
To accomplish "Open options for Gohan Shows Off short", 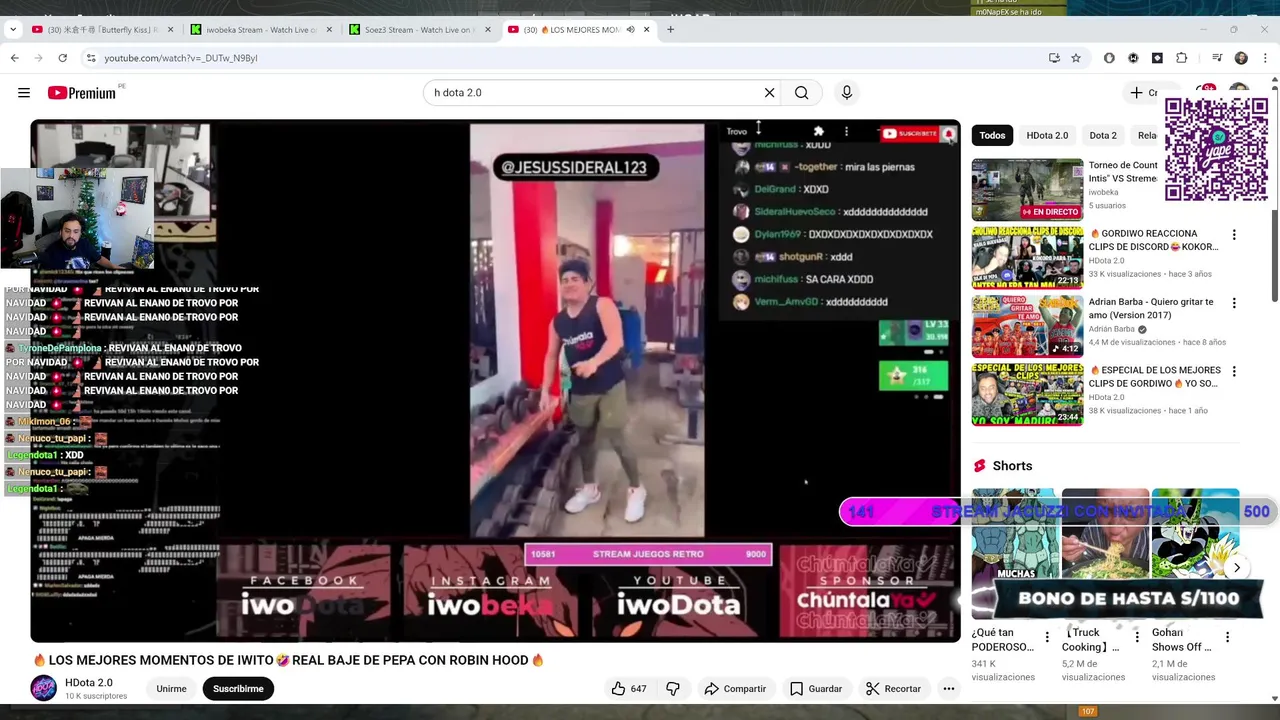I will pyautogui.click(x=1227, y=637).
